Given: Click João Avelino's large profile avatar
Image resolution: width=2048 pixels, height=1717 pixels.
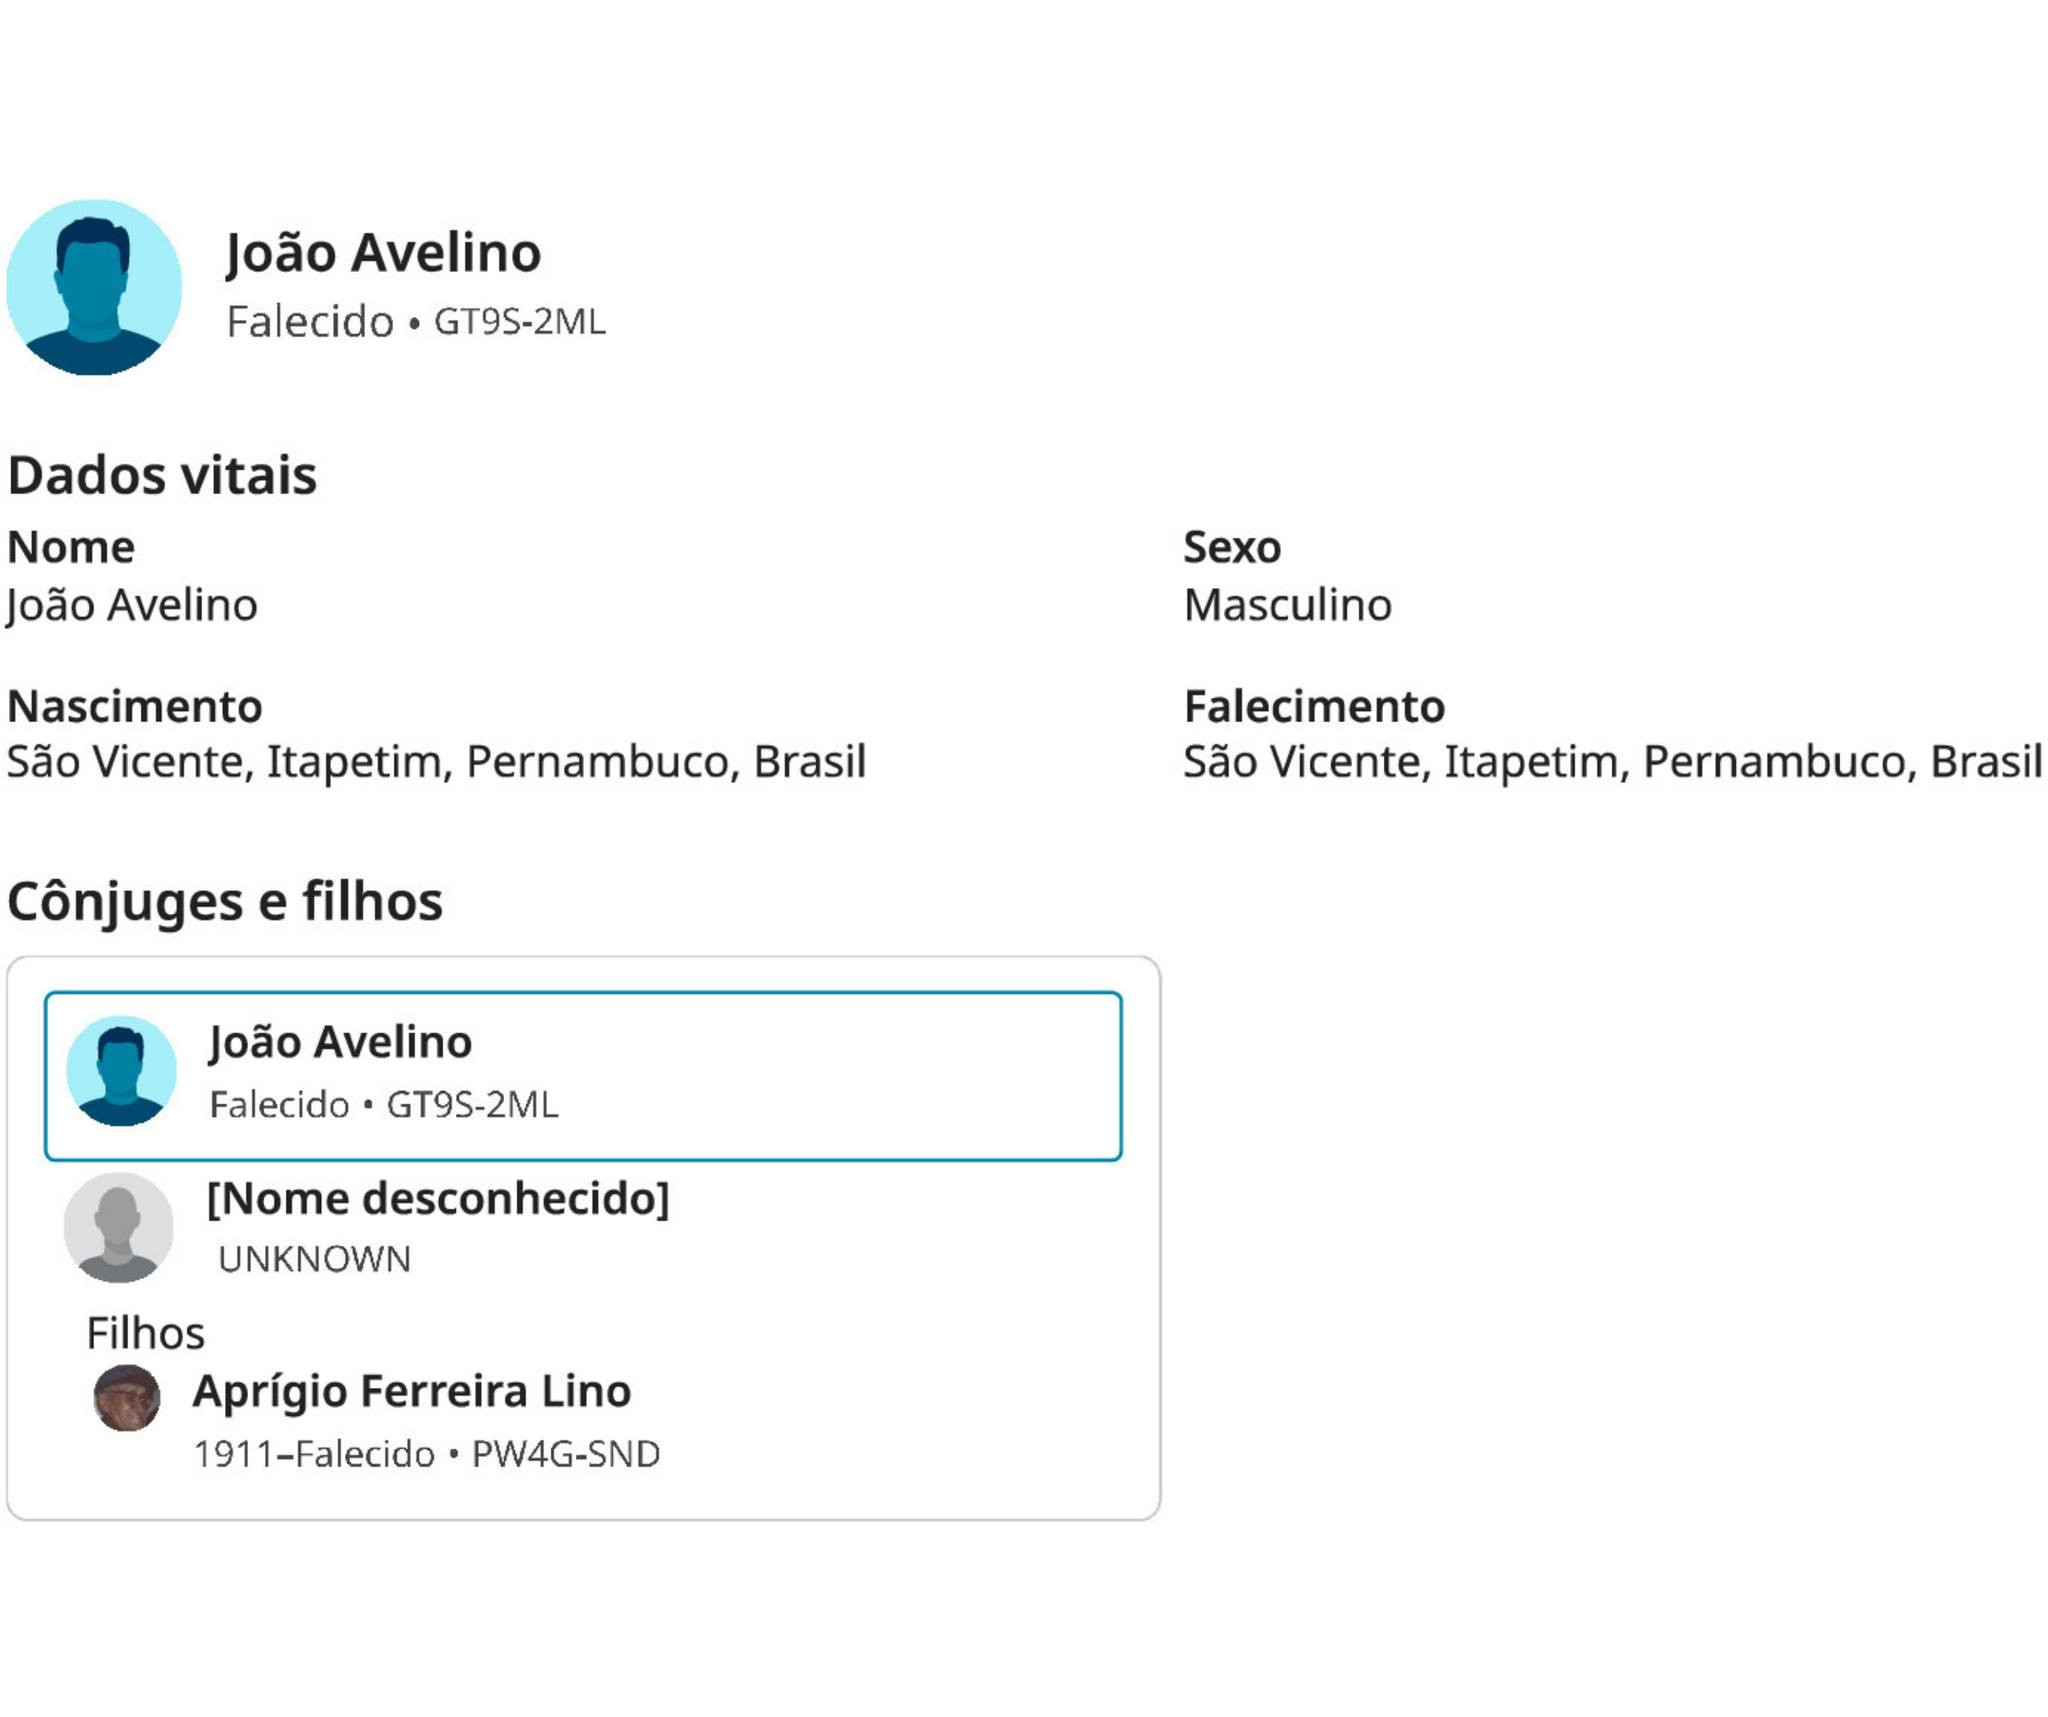Looking at the screenshot, I should point(94,287).
